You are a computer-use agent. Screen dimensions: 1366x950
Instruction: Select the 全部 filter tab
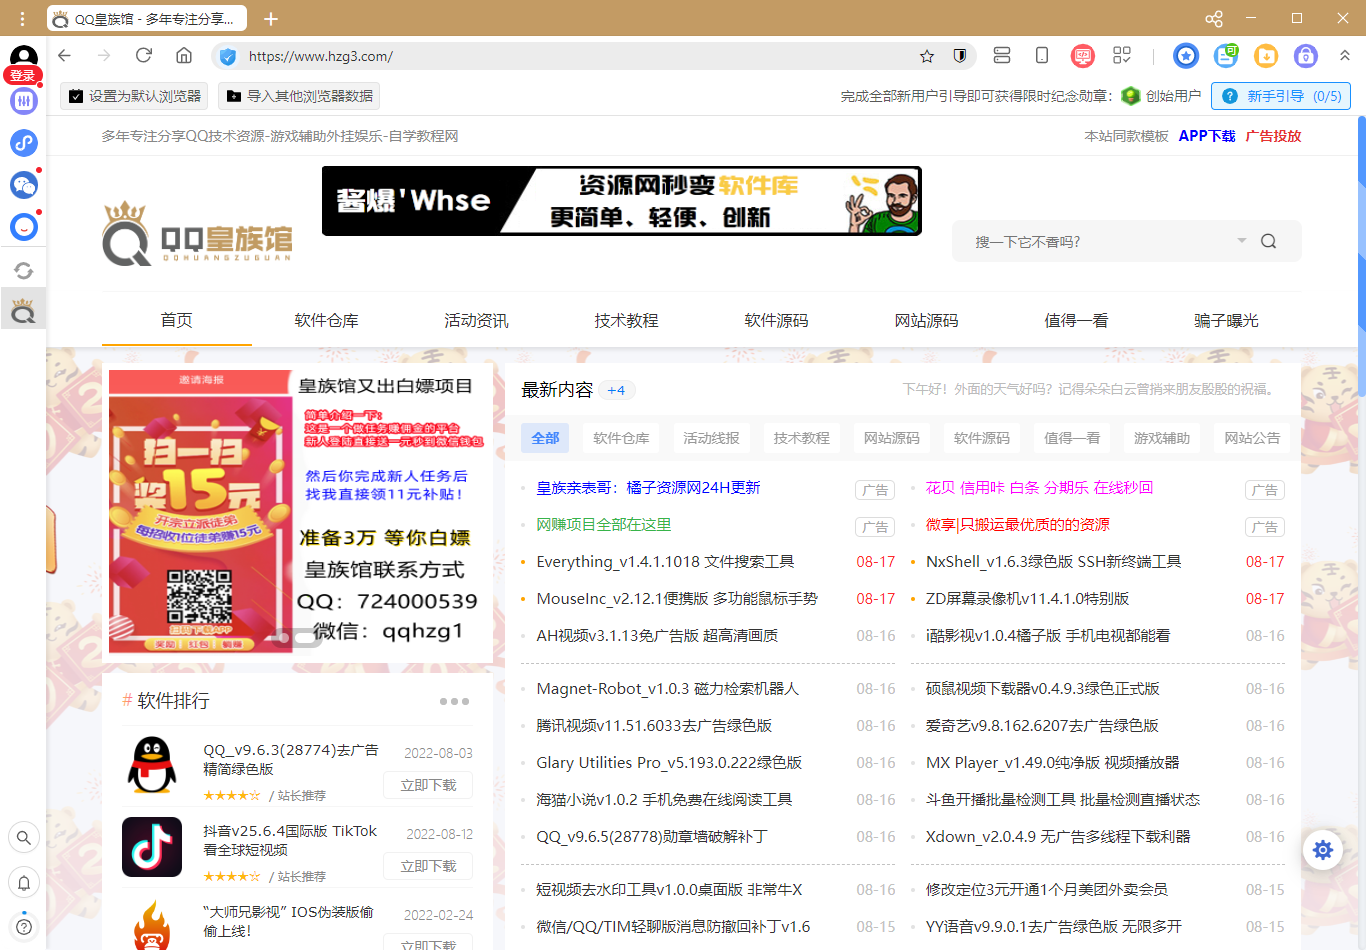545,438
